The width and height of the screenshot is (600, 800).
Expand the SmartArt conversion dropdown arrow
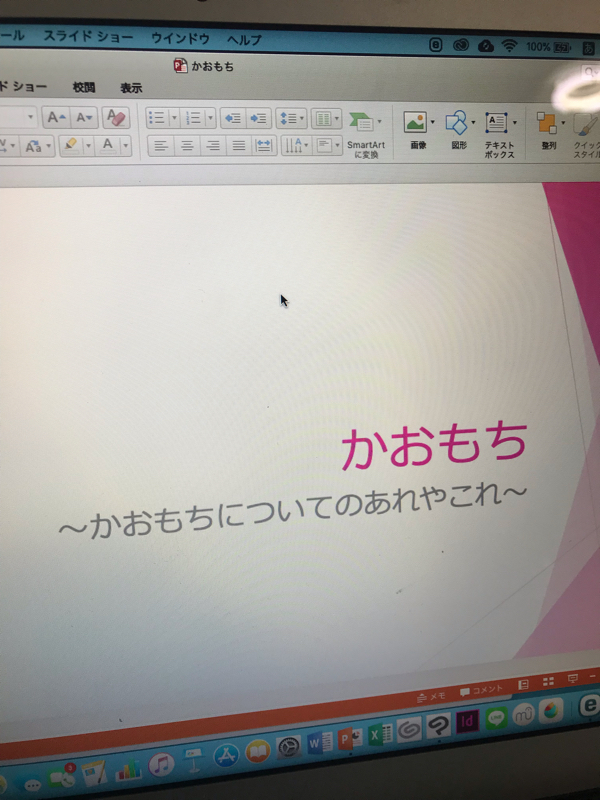click(x=379, y=121)
